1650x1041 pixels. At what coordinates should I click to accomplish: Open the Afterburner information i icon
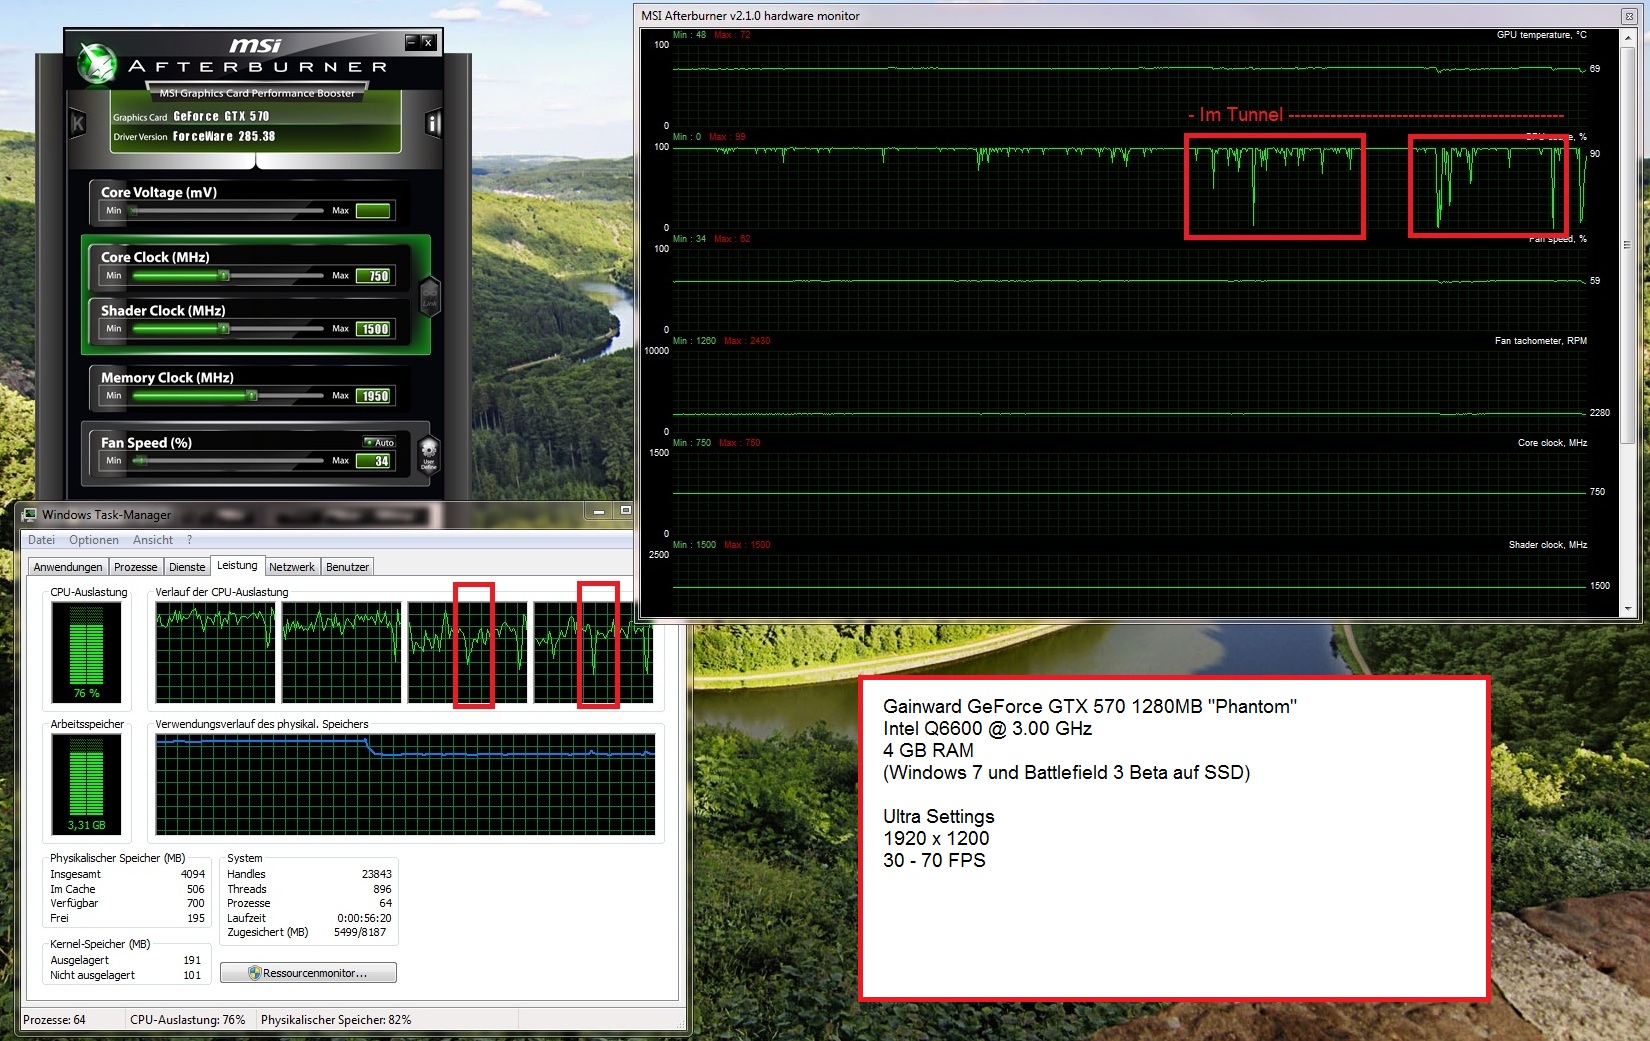(x=433, y=123)
